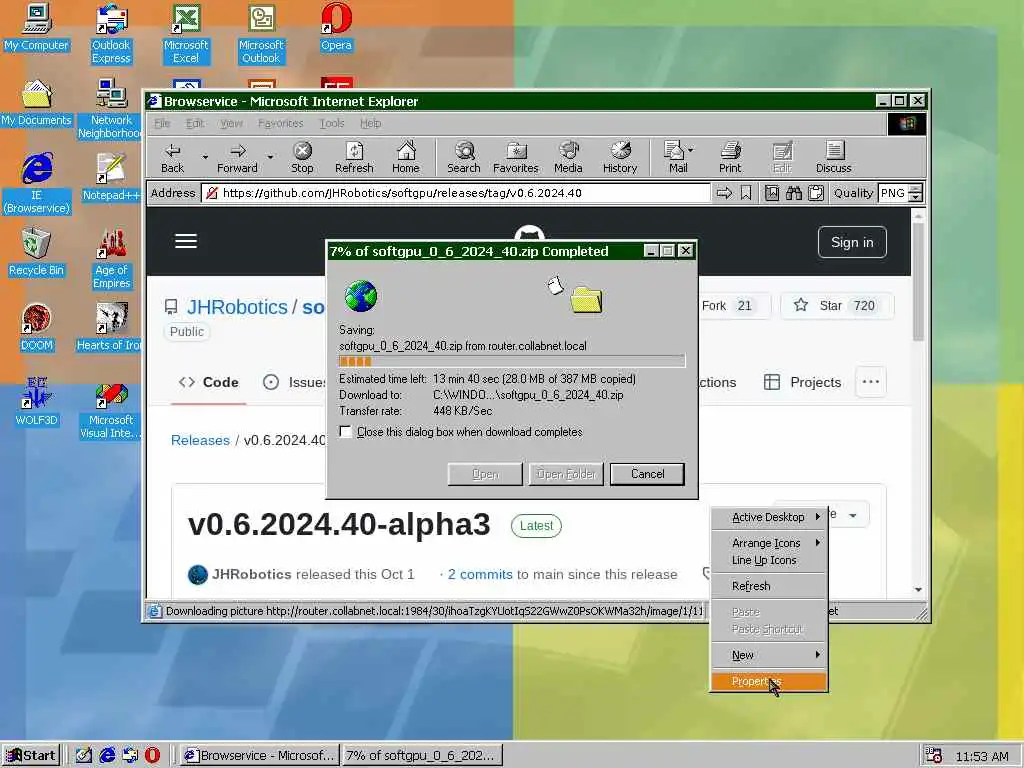The image size is (1024, 768).
Task: Click the Discuss toolbar icon
Action: (834, 157)
